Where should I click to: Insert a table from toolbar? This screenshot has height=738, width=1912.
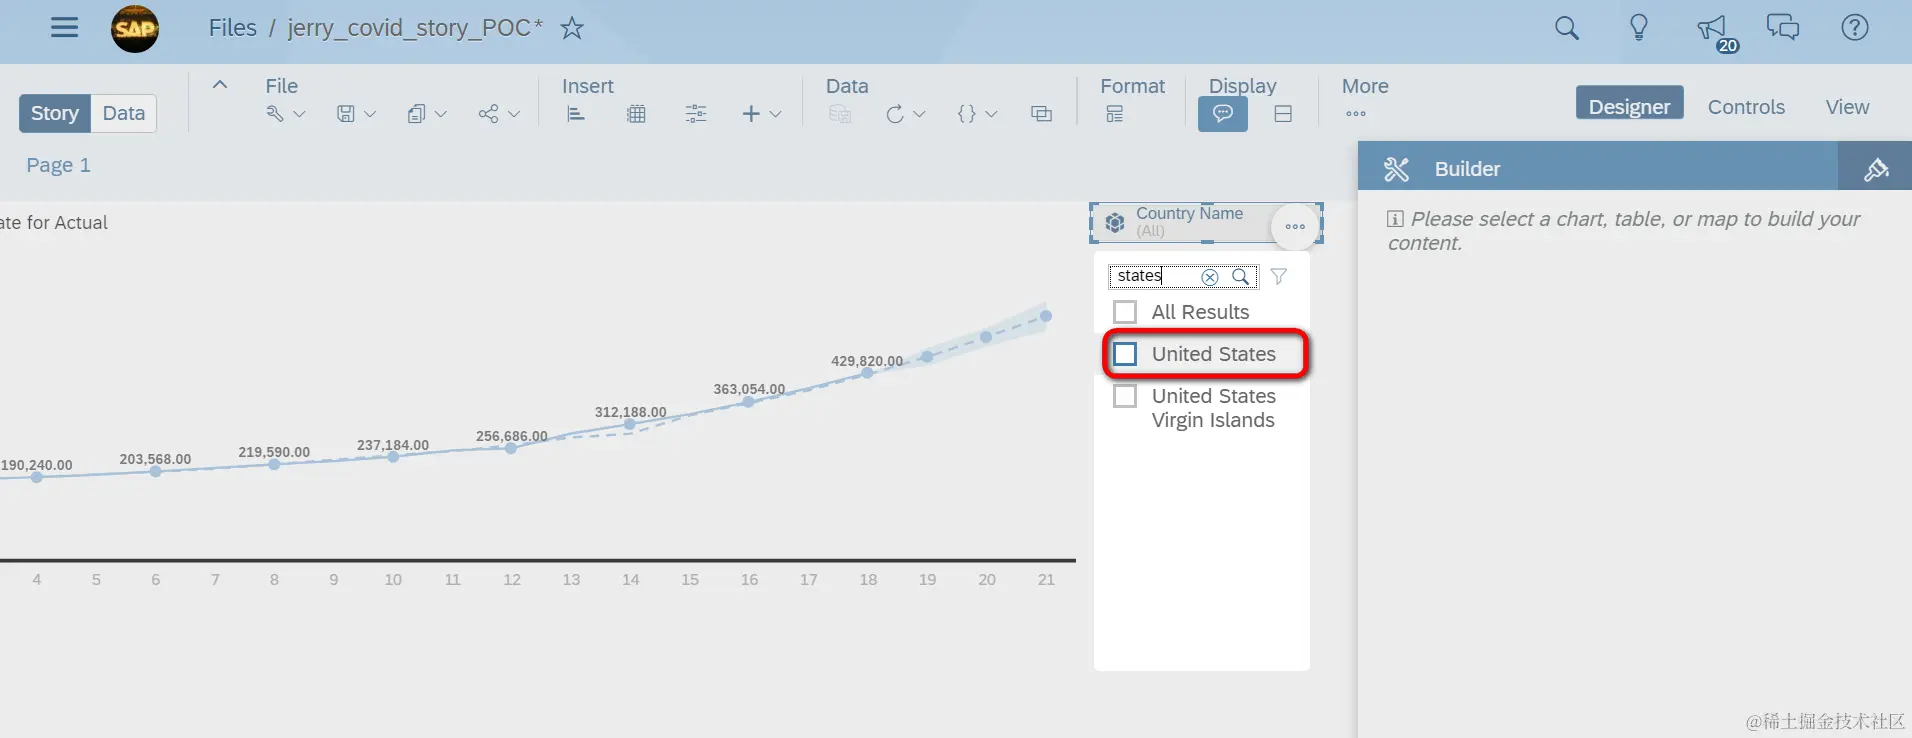pyautogui.click(x=636, y=114)
